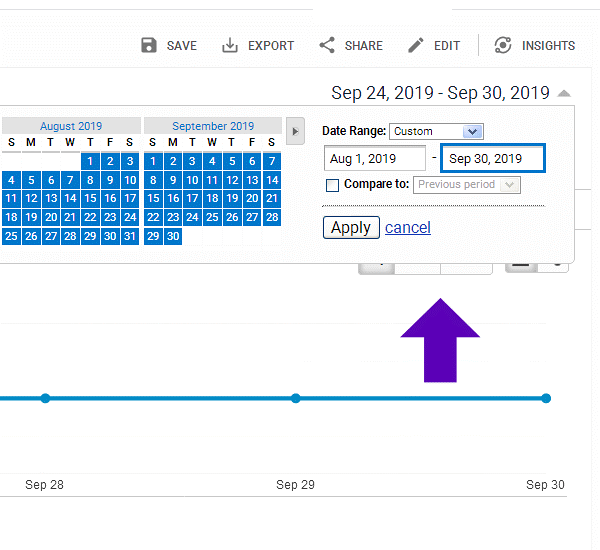Screen dimensions: 600x550
Task: Collapse date picker with header triangle
Action: (565, 94)
